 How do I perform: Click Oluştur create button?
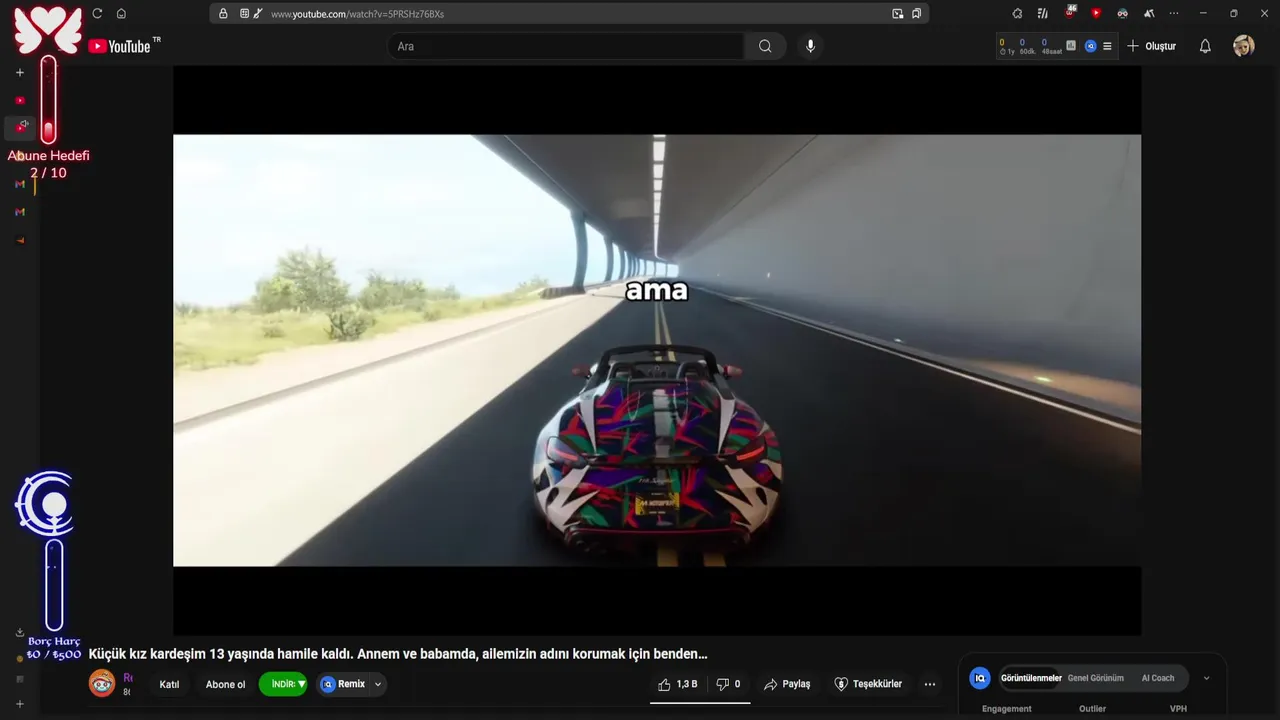click(x=1152, y=46)
